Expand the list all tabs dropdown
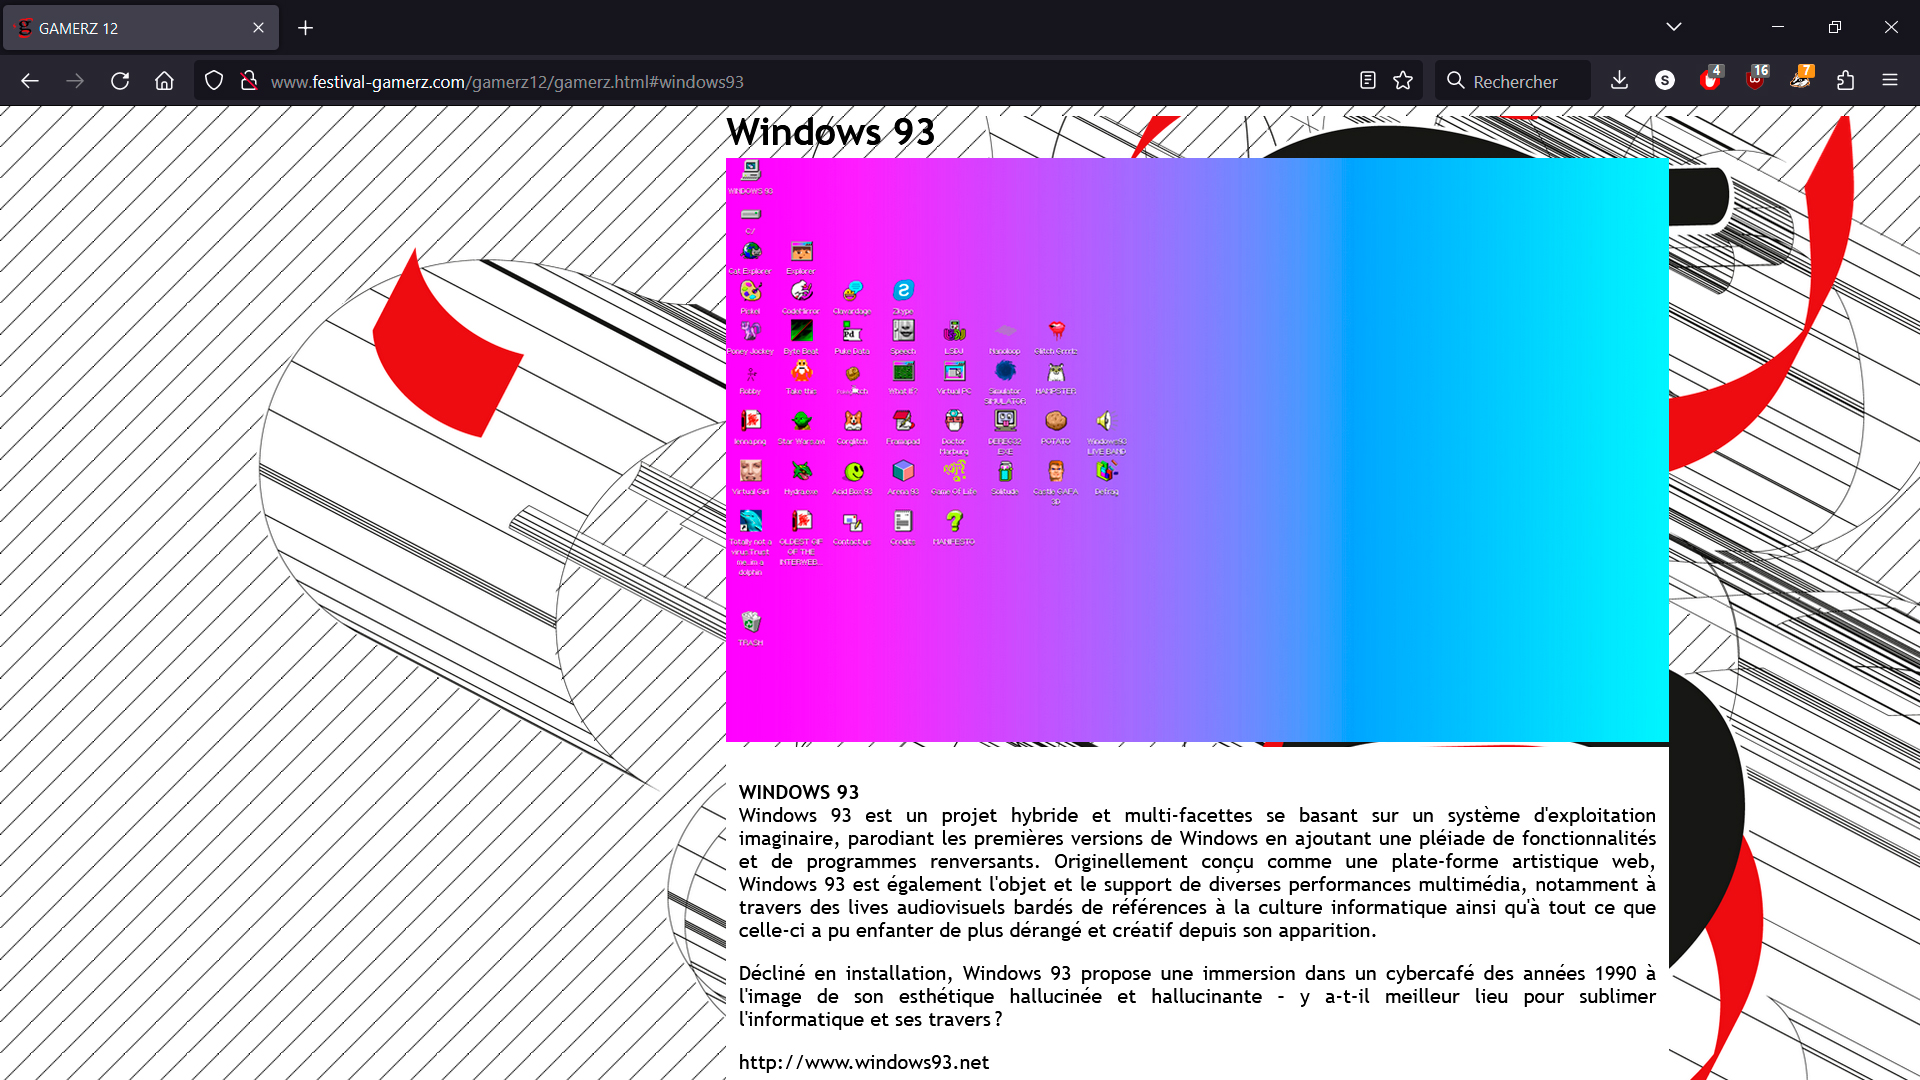The width and height of the screenshot is (1920, 1080). coord(1674,27)
